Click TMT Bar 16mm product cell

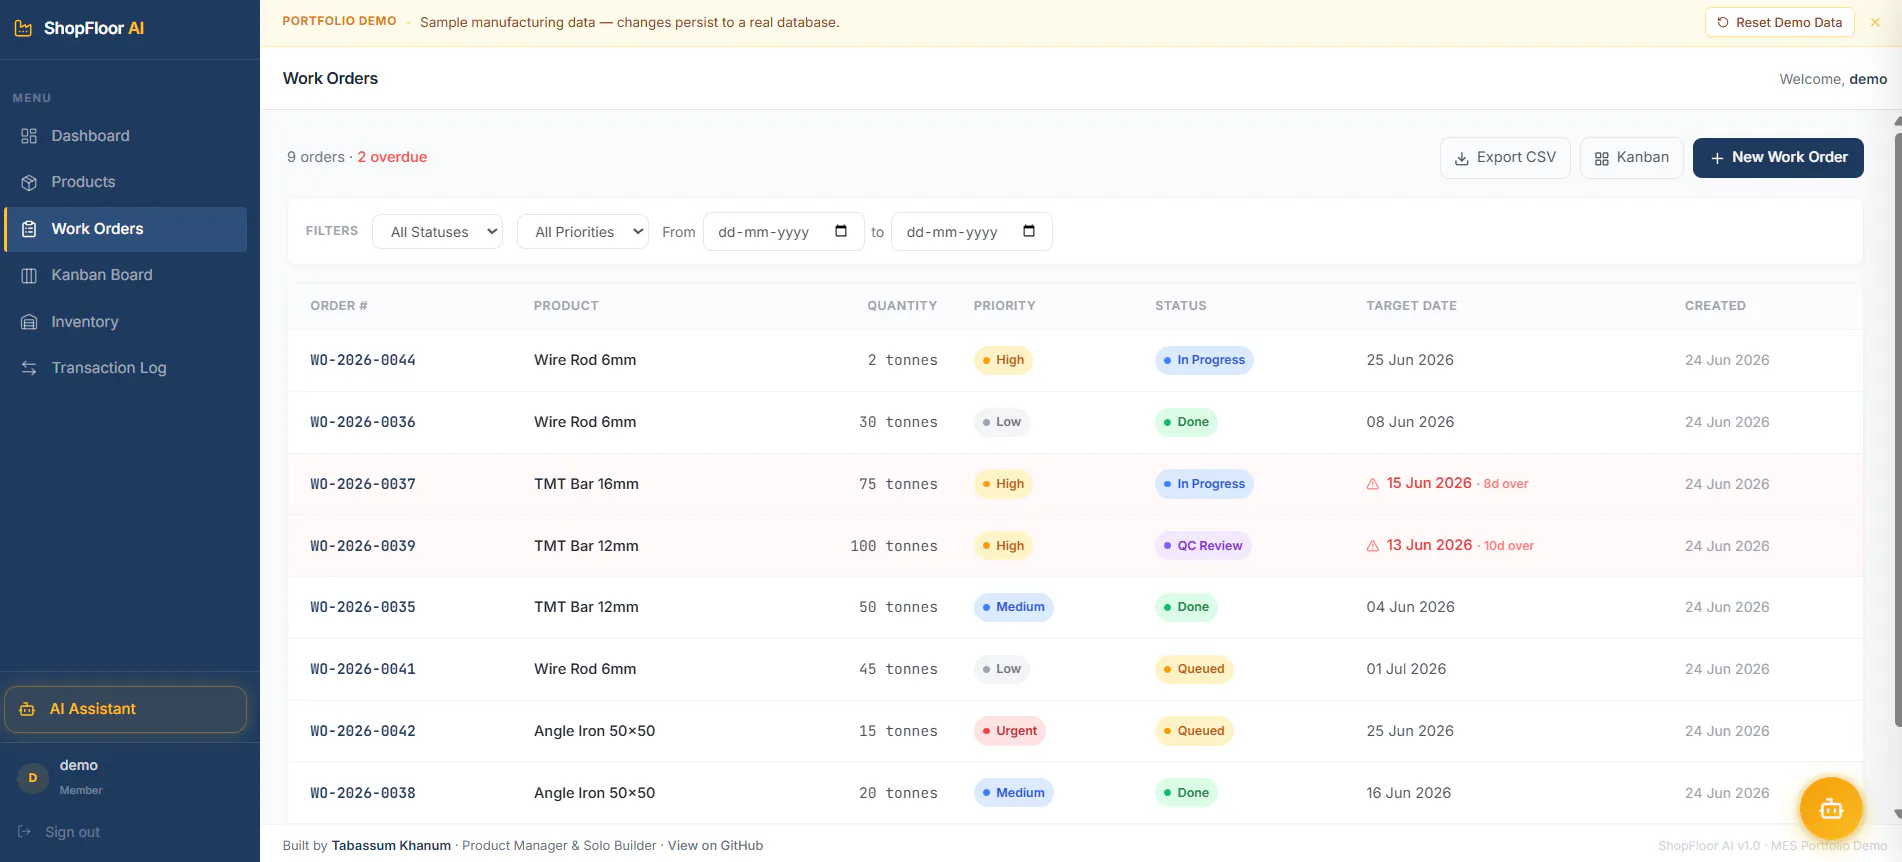click(x=586, y=484)
